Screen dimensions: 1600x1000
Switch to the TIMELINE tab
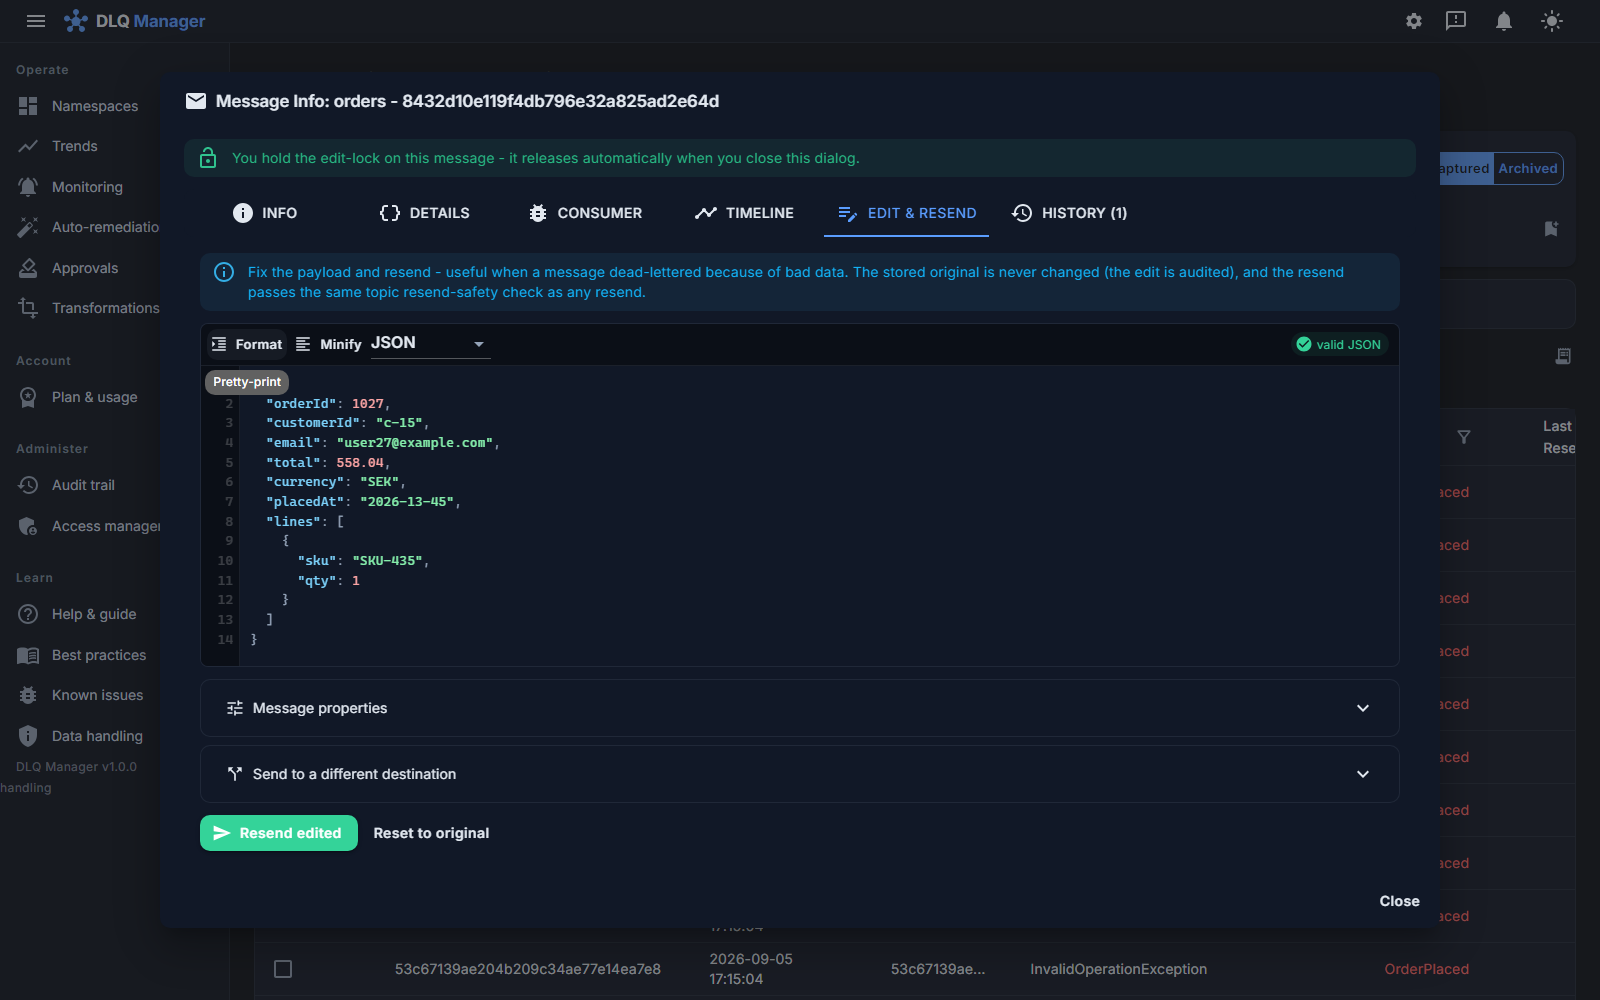[744, 213]
